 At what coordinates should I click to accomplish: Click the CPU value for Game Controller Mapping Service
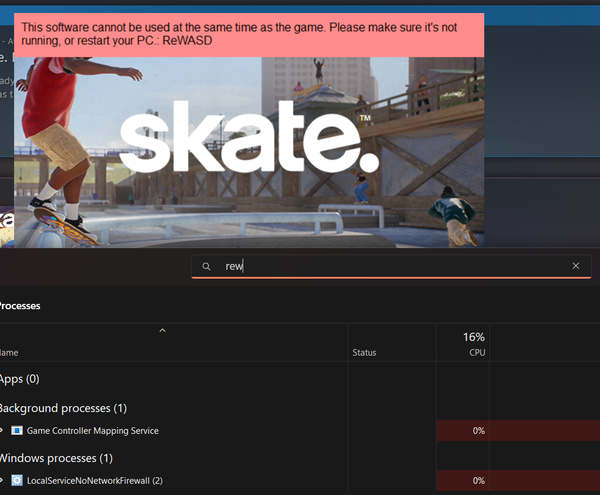[x=478, y=431]
